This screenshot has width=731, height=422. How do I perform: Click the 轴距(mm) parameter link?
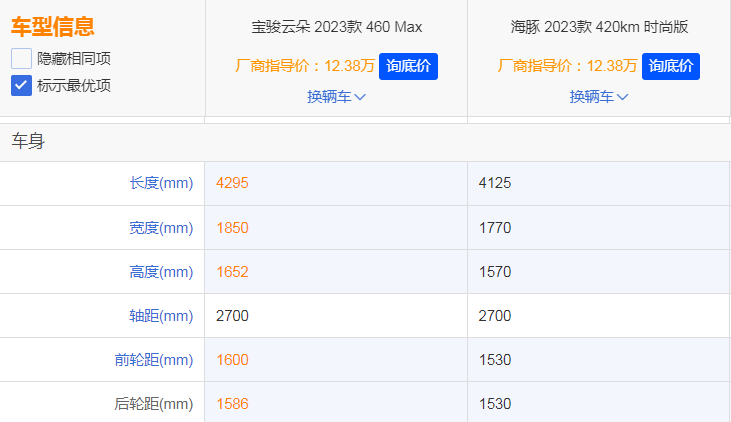161,316
